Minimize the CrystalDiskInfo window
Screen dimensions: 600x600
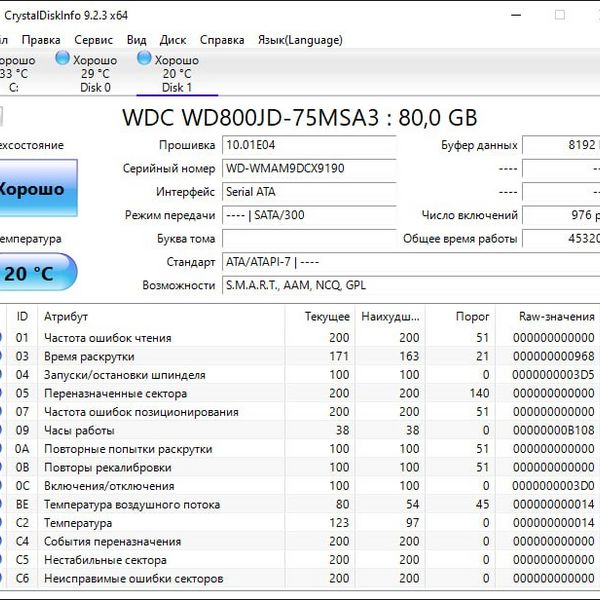(x=516, y=15)
